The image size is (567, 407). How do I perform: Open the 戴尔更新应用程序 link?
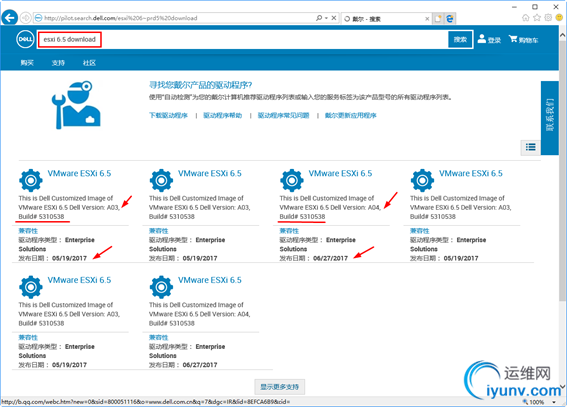(x=350, y=115)
